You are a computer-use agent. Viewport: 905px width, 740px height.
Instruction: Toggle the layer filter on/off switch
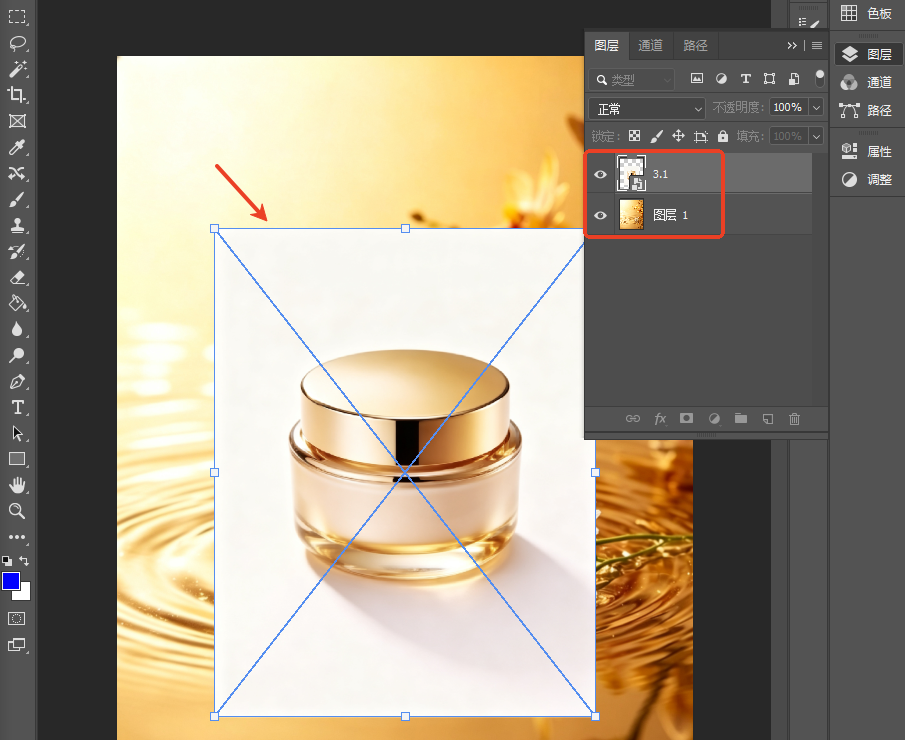tap(820, 79)
